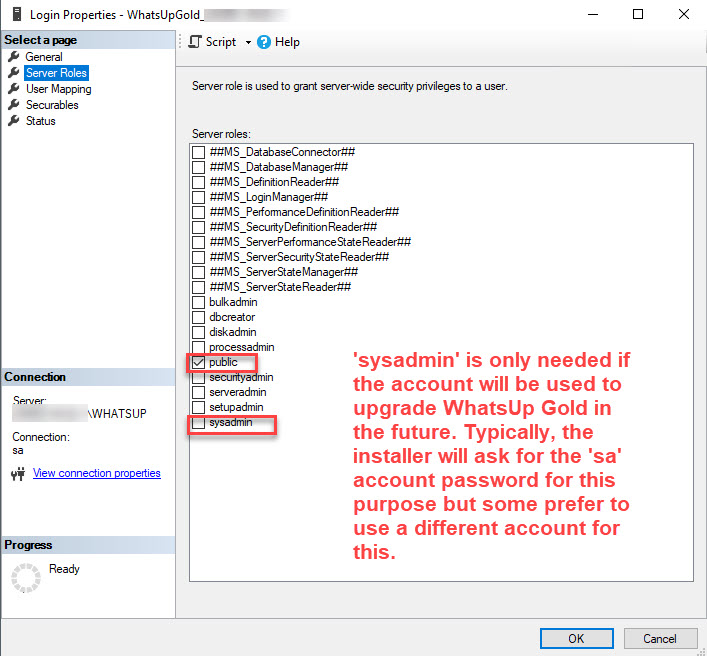Select the Server Roles page
707x656 pixels.
coord(56,73)
